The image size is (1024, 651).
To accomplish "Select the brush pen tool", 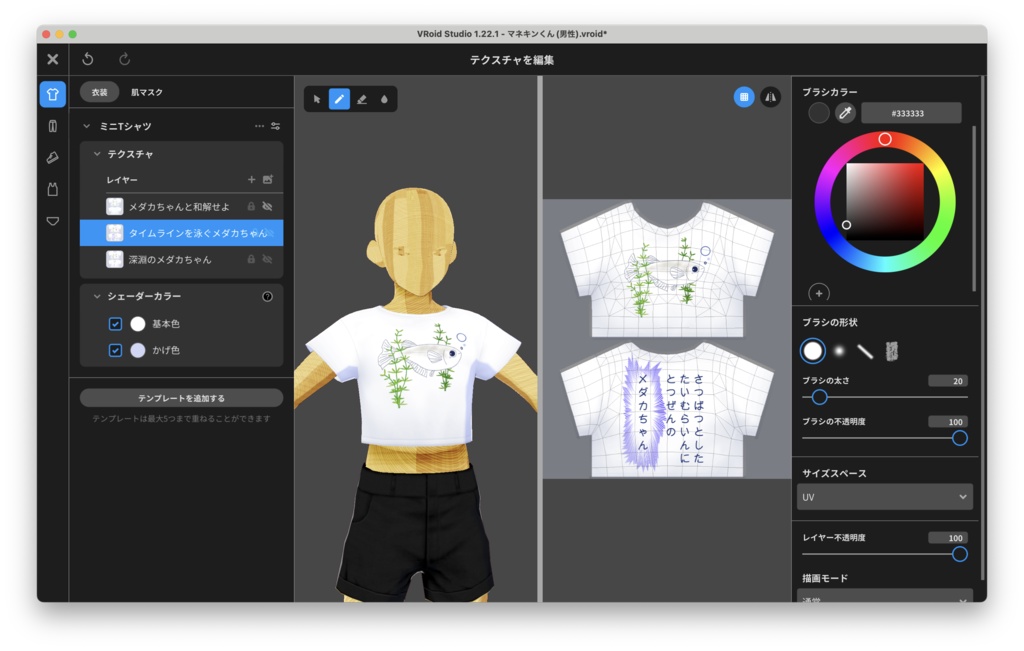I will click(339, 99).
